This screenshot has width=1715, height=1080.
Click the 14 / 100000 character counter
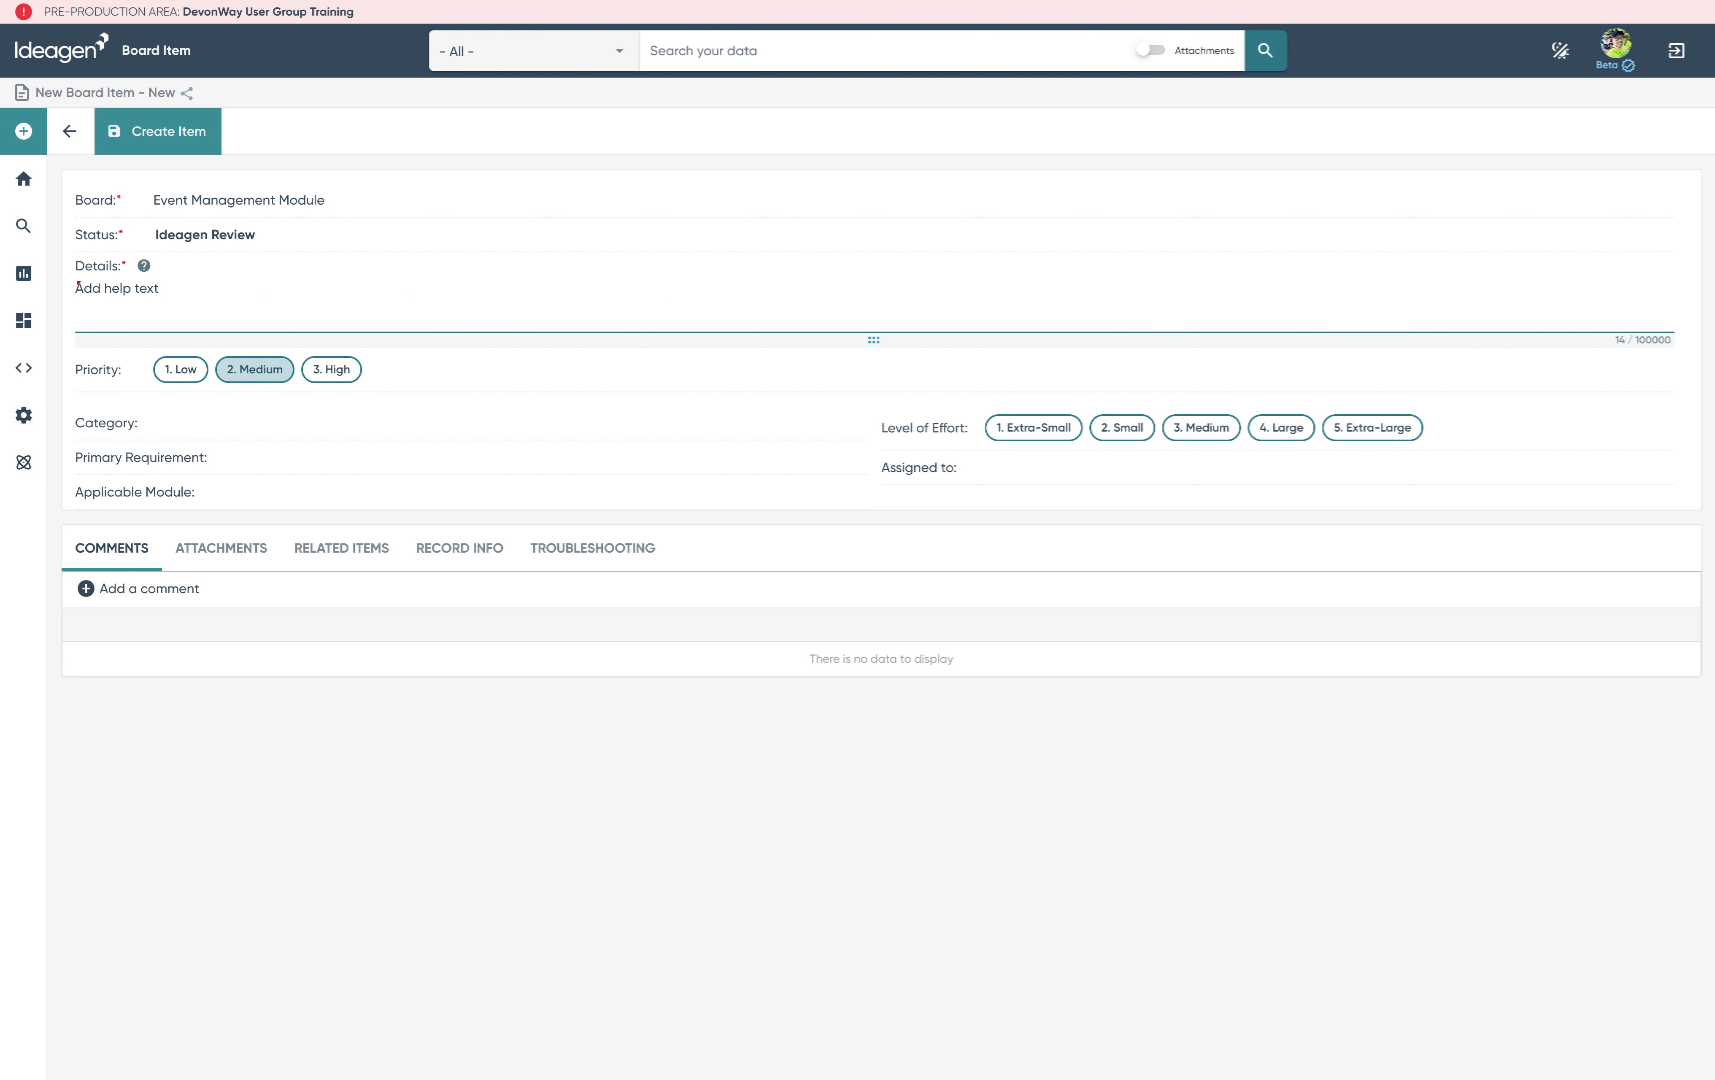pos(1642,340)
